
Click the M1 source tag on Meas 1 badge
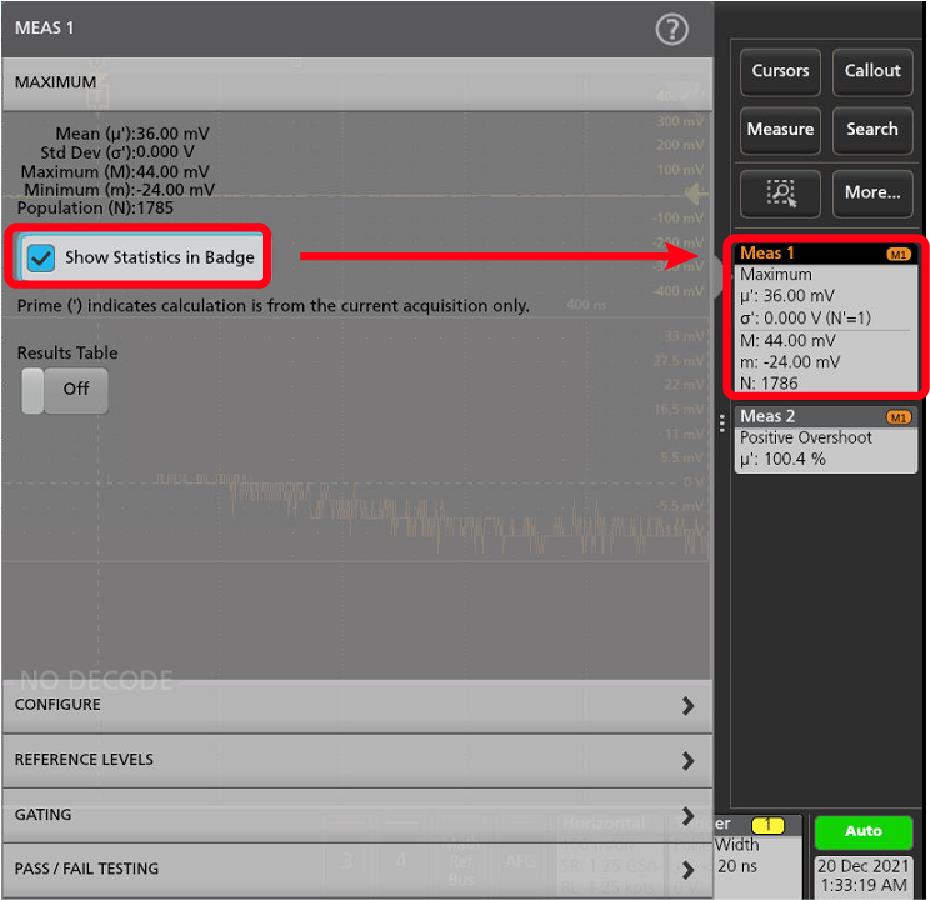[899, 255]
